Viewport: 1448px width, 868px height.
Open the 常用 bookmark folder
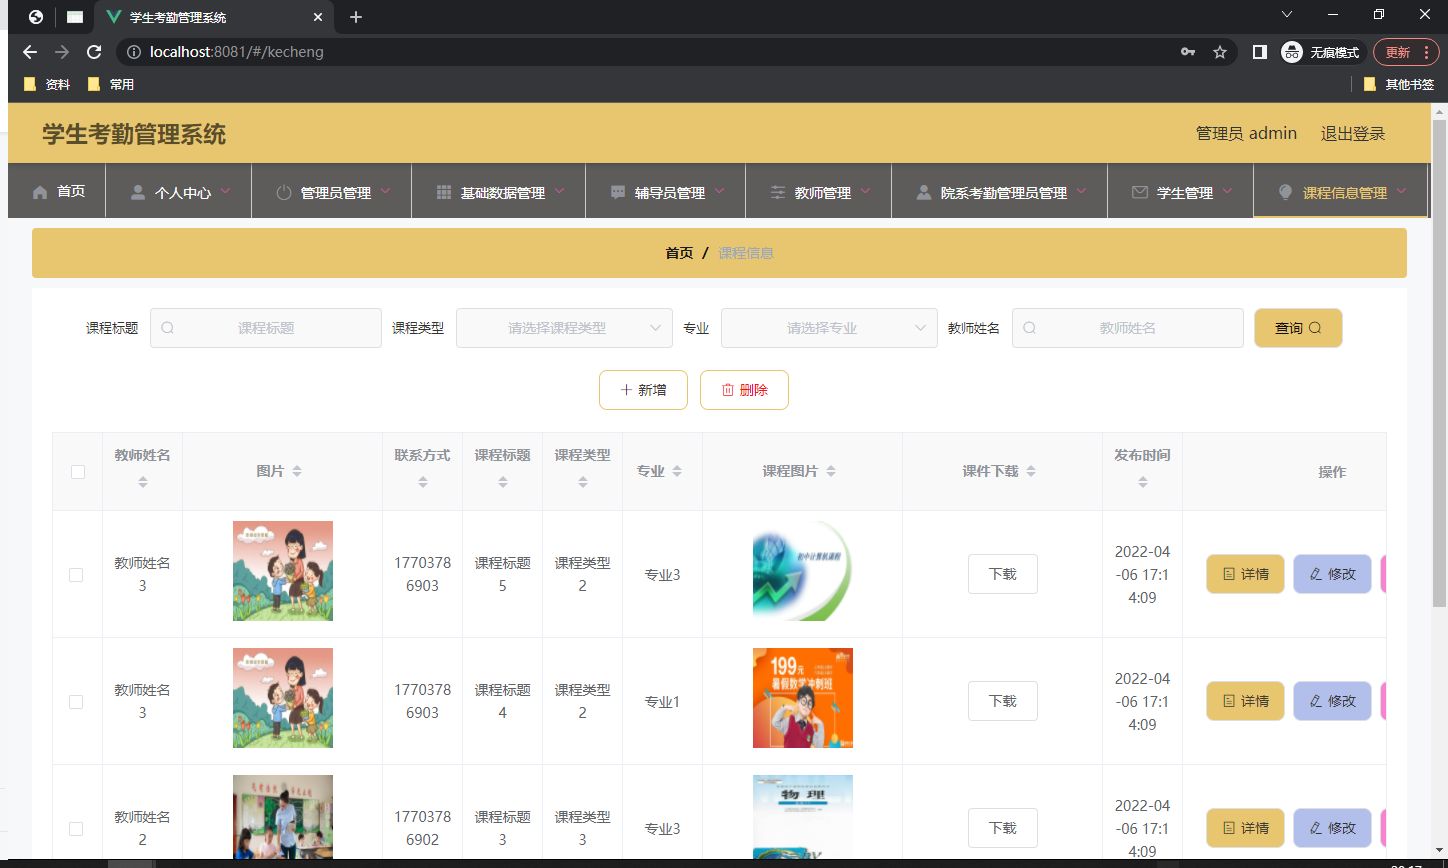click(x=111, y=85)
